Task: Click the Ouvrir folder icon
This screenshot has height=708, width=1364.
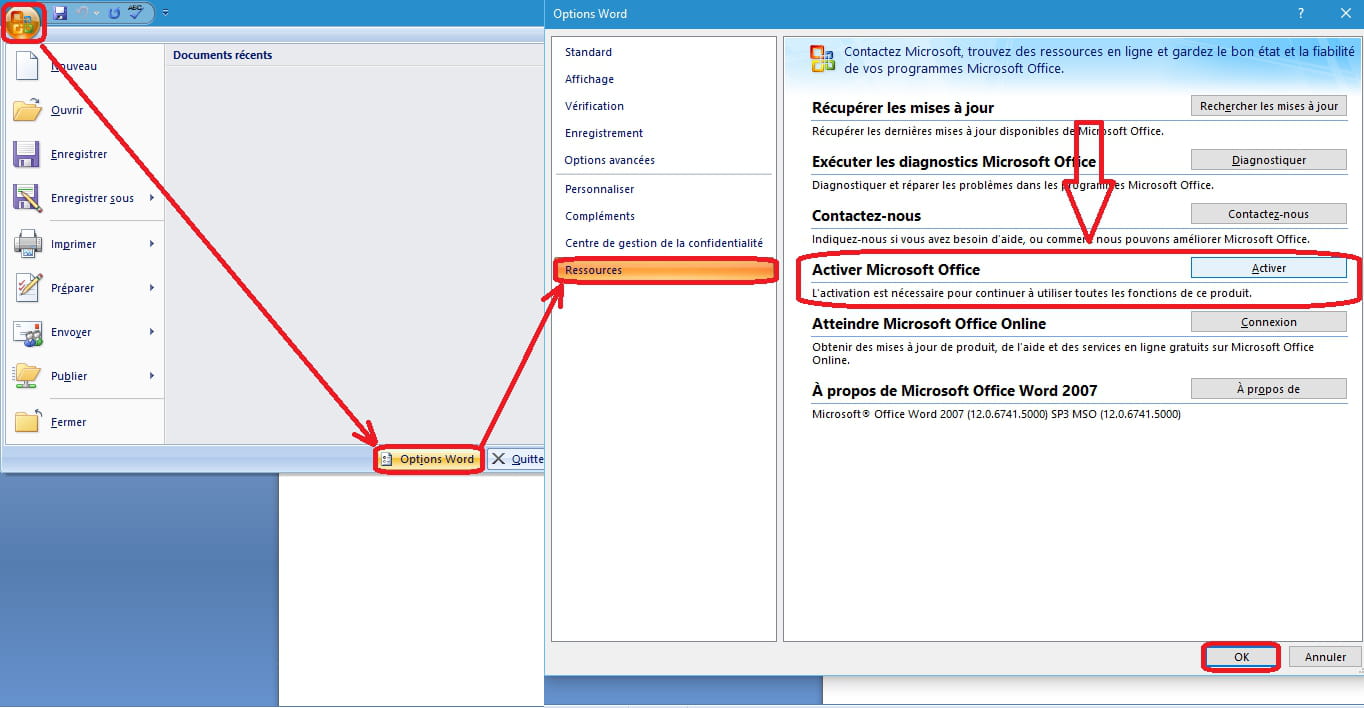Action: (27, 110)
